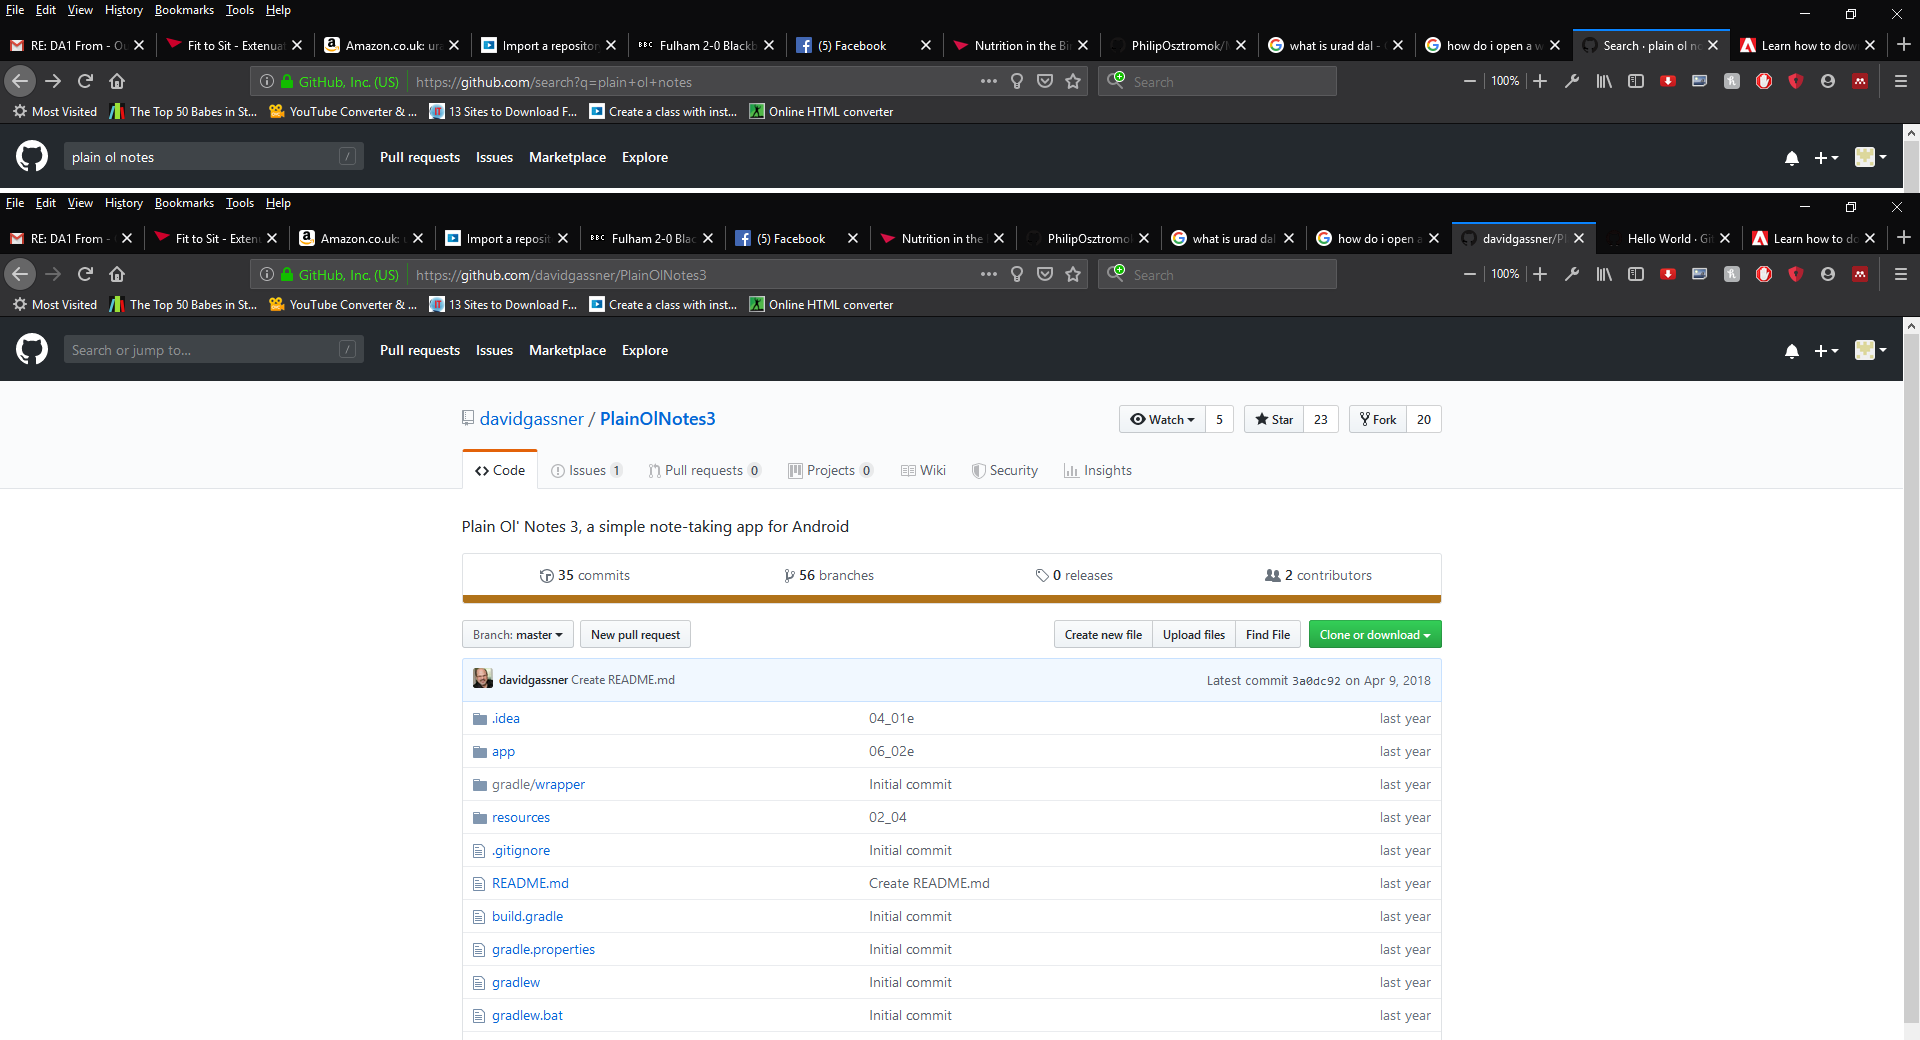Open notifications bell in the upper window
Viewport: 1920px width, 1040px height.
1792,158
